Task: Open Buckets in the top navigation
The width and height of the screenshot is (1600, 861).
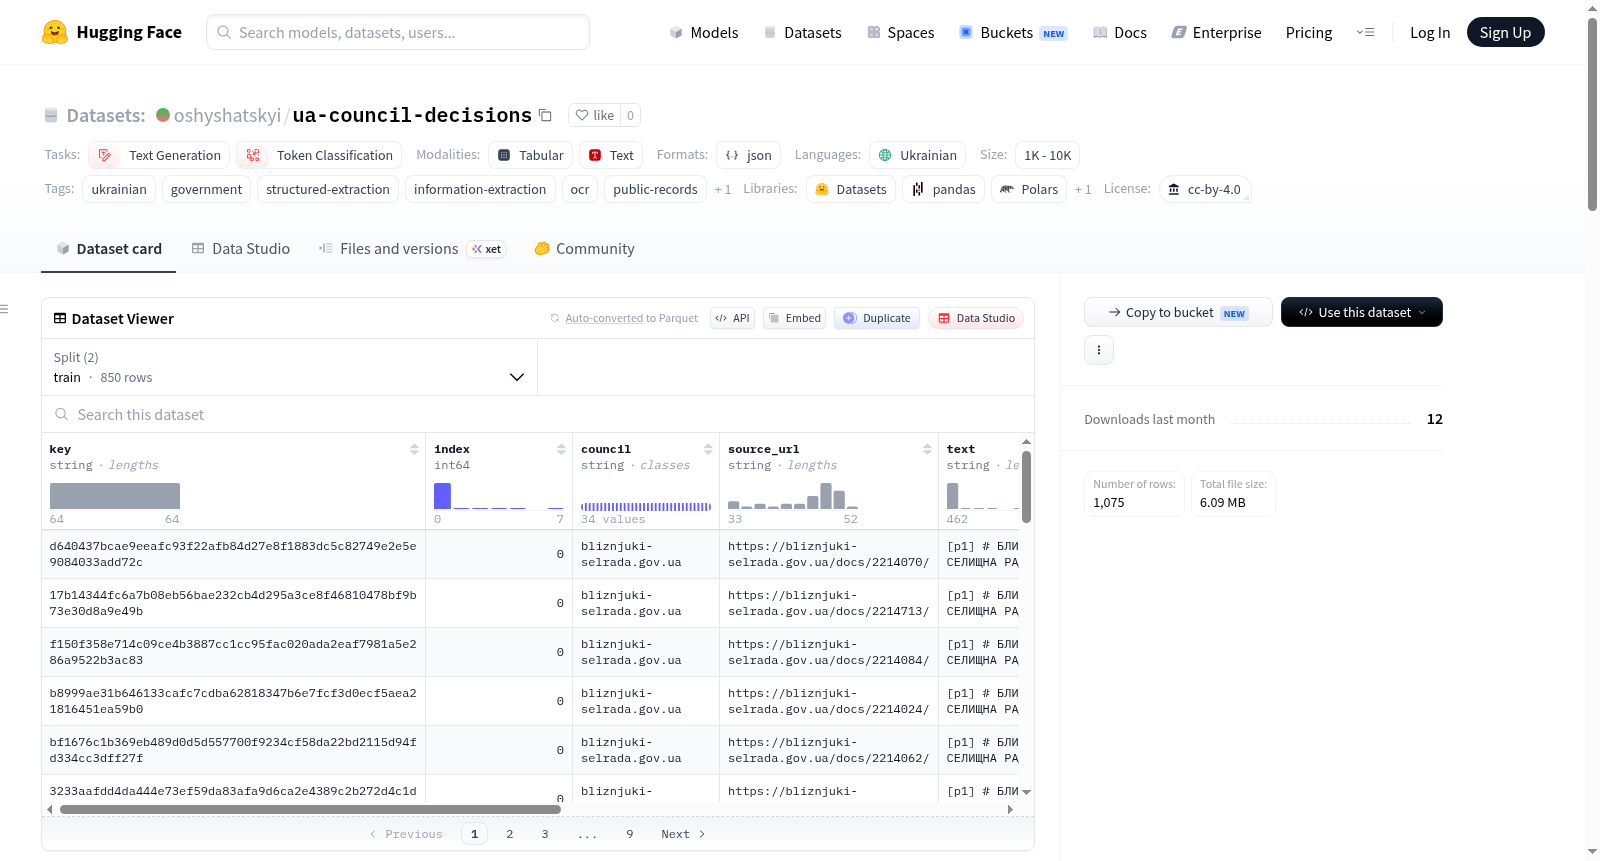Action: pyautogui.click(x=1013, y=33)
